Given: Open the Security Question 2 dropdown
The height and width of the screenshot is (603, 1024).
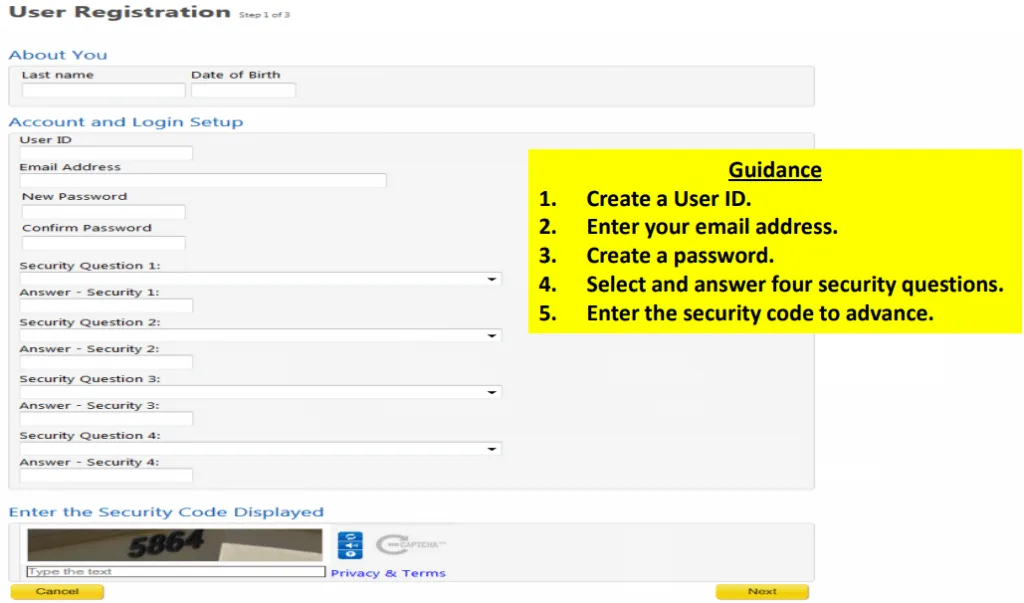Looking at the screenshot, I should point(260,336).
